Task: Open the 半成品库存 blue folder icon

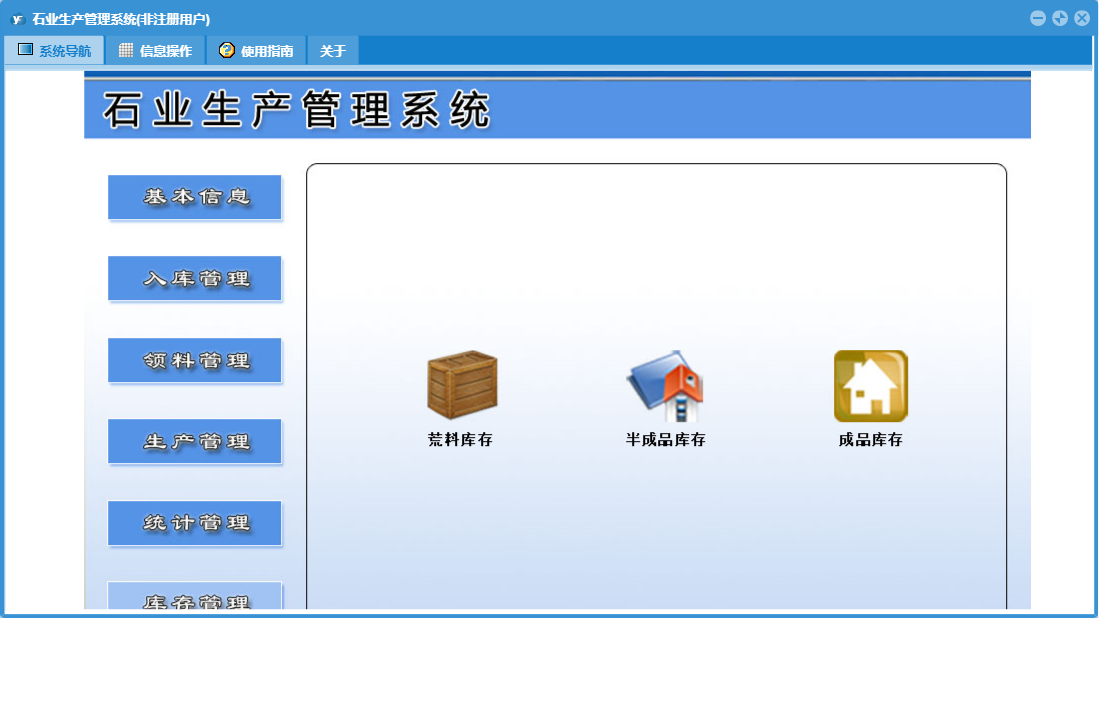Action: (x=665, y=385)
